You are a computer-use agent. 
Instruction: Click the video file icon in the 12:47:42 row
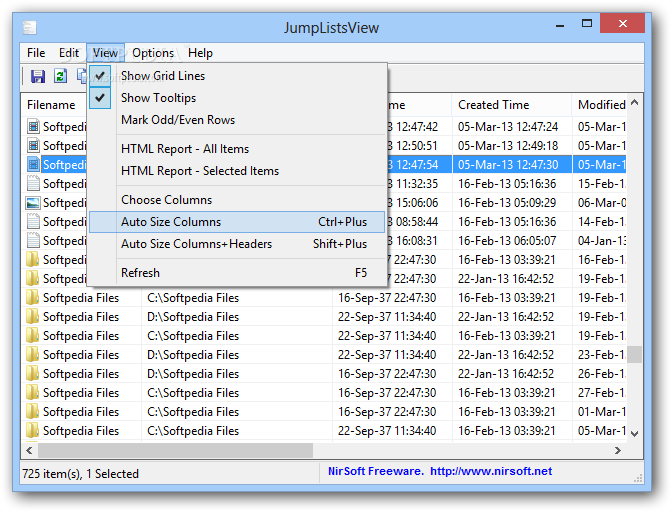click(x=33, y=126)
